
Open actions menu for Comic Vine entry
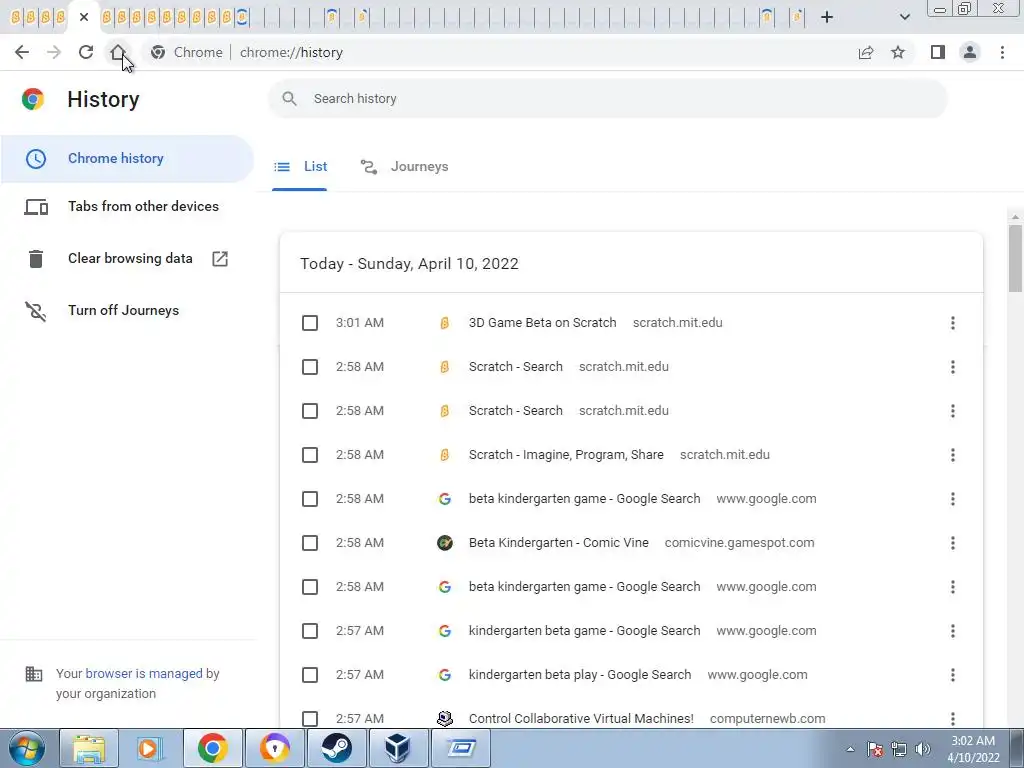click(953, 543)
